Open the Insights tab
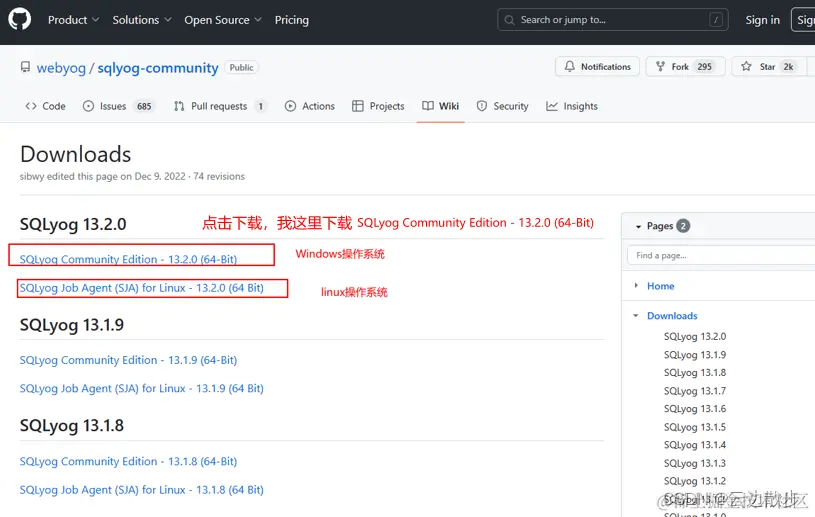The height and width of the screenshot is (517, 815). click(x=572, y=106)
